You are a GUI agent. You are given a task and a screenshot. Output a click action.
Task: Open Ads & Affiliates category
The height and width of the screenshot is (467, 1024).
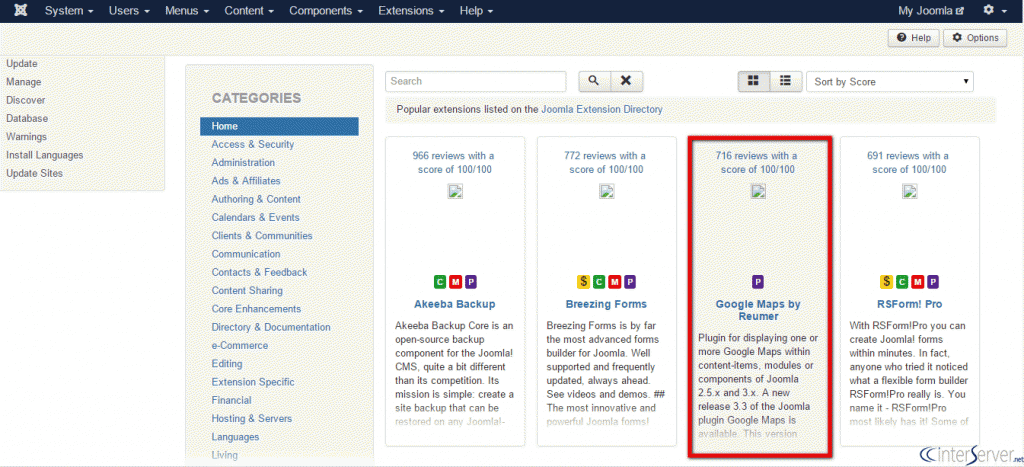point(246,181)
